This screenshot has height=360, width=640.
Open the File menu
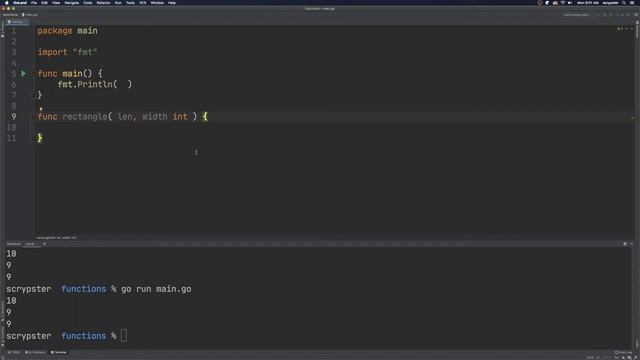(34, 3)
